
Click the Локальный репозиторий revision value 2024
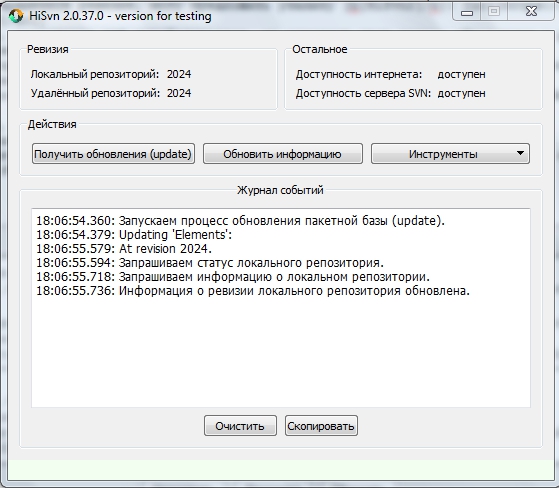[179, 74]
